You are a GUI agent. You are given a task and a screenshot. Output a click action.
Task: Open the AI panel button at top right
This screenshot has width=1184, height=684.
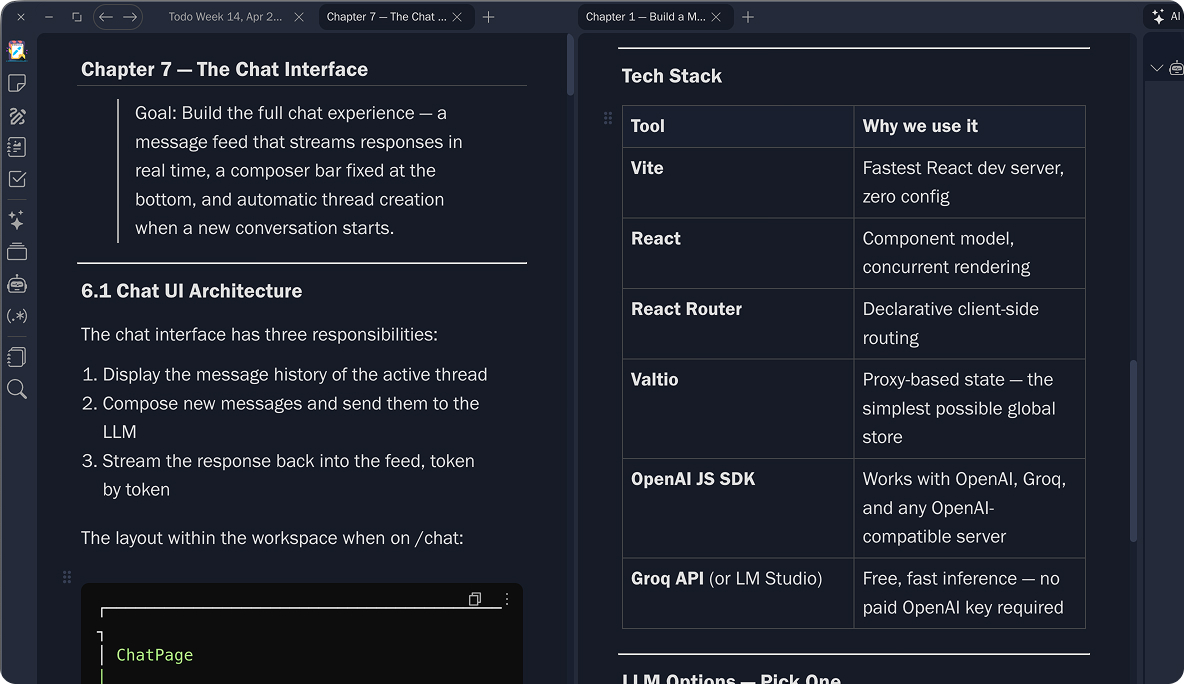coord(1166,17)
